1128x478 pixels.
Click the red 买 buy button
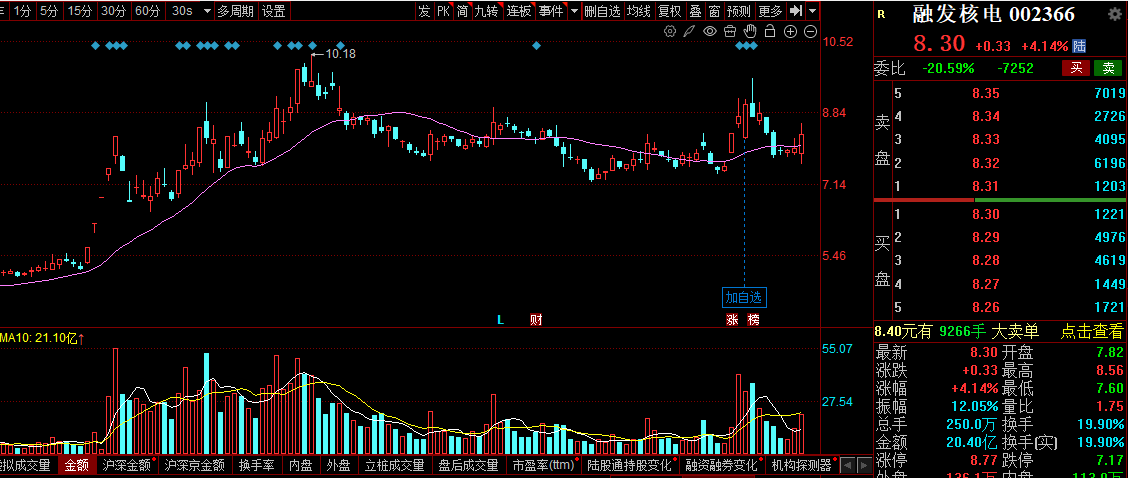tap(1075, 68)
